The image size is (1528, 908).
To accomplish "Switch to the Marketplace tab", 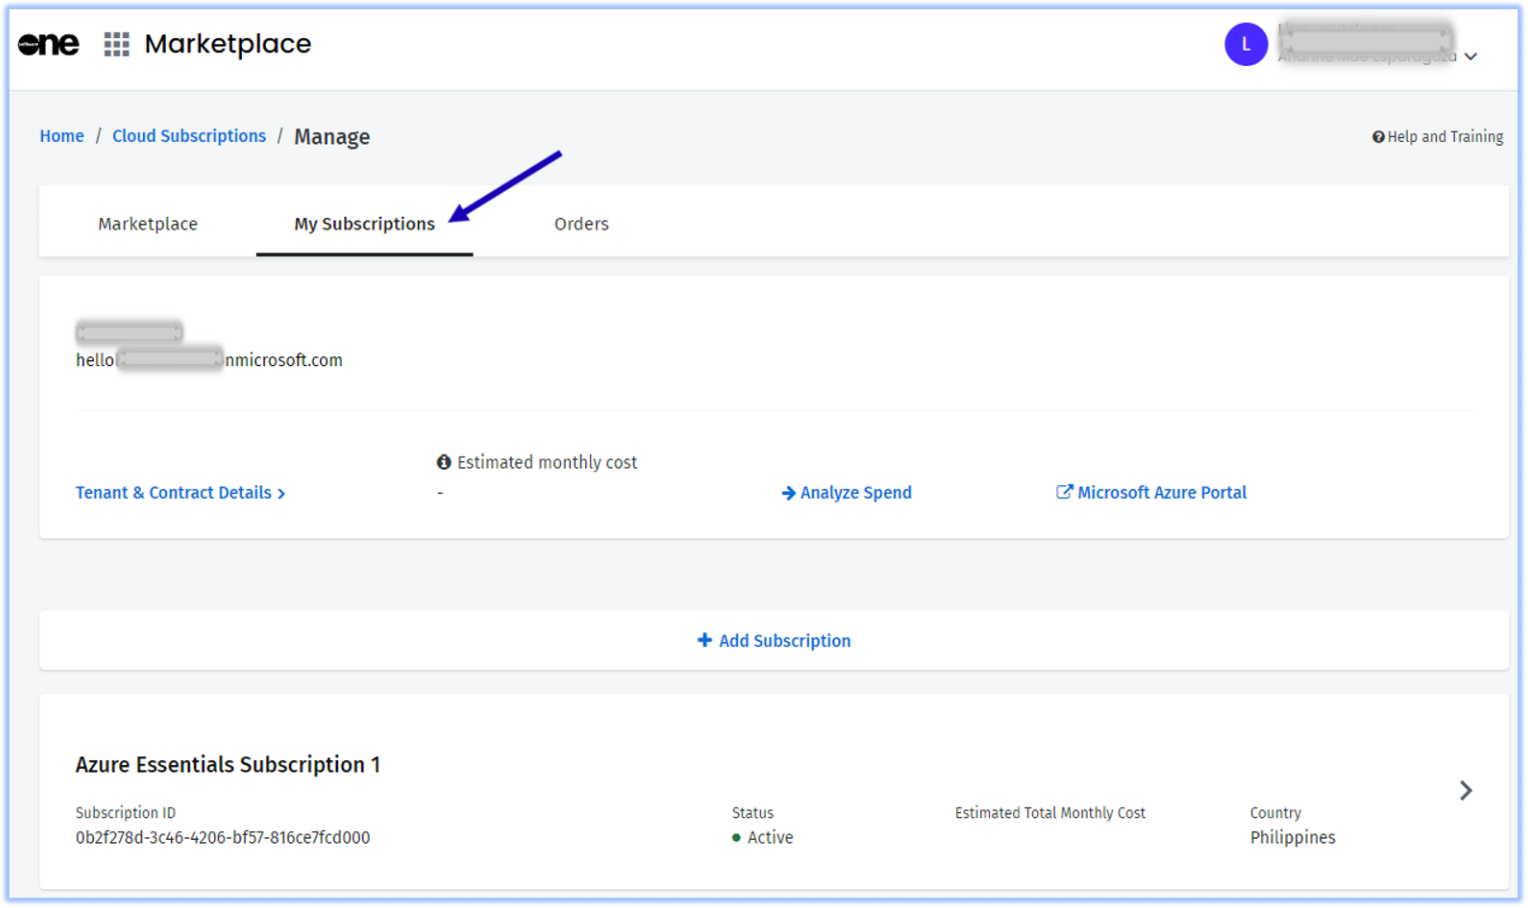I will (148, 224).
